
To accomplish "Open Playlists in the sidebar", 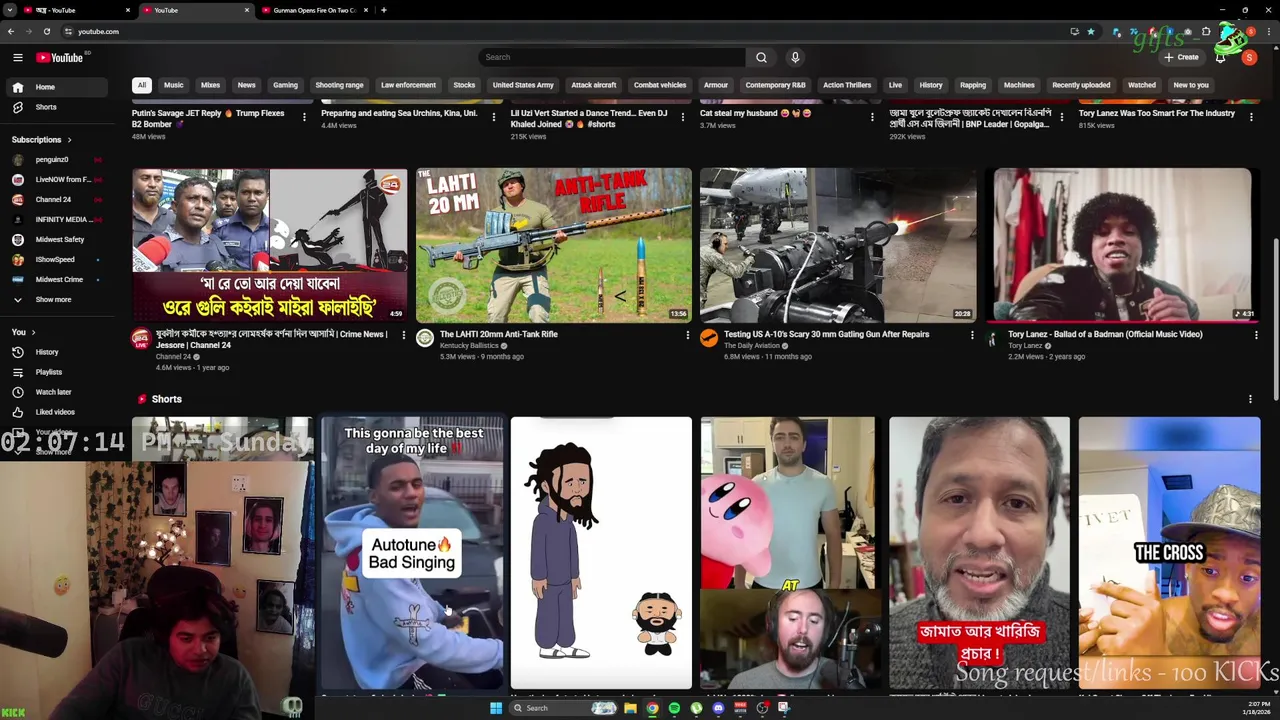I will 57,372.
